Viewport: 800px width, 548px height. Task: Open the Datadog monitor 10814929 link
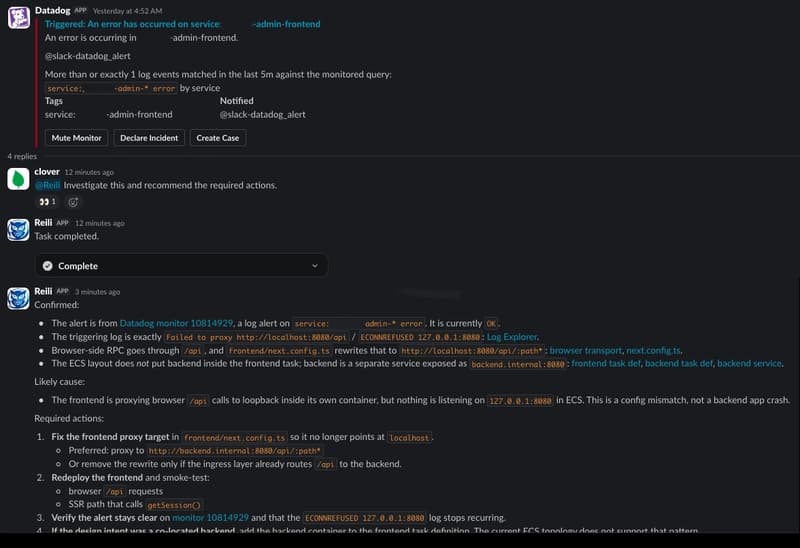176,323
